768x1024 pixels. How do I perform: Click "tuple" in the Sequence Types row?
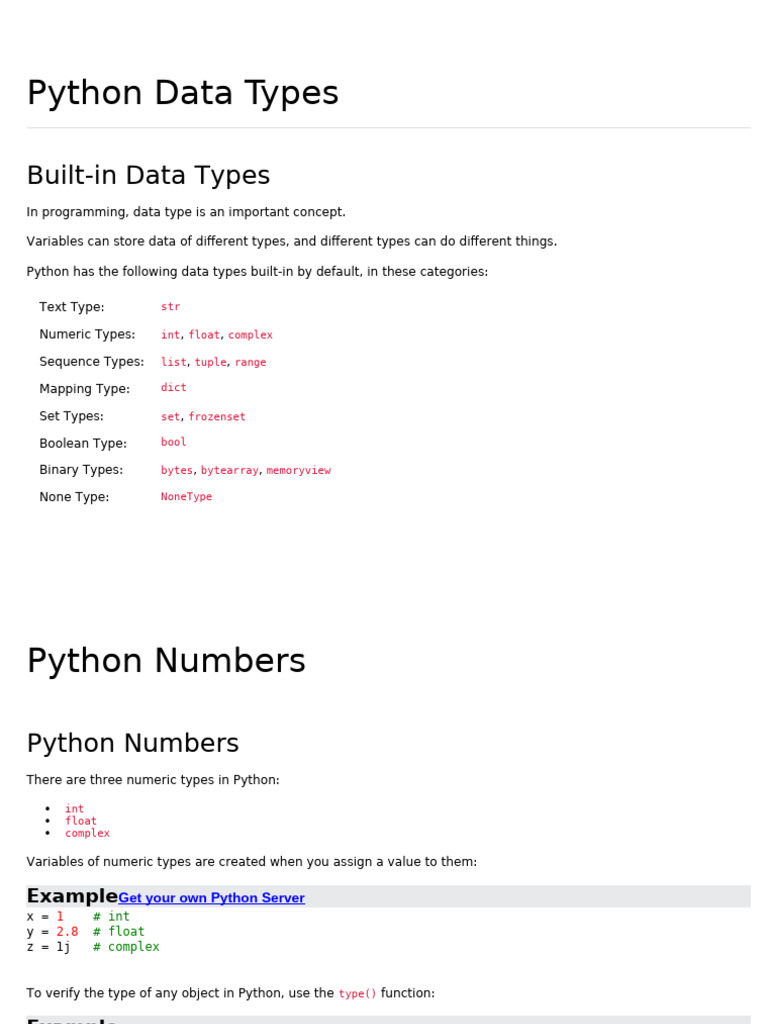[x=210, y=362]
